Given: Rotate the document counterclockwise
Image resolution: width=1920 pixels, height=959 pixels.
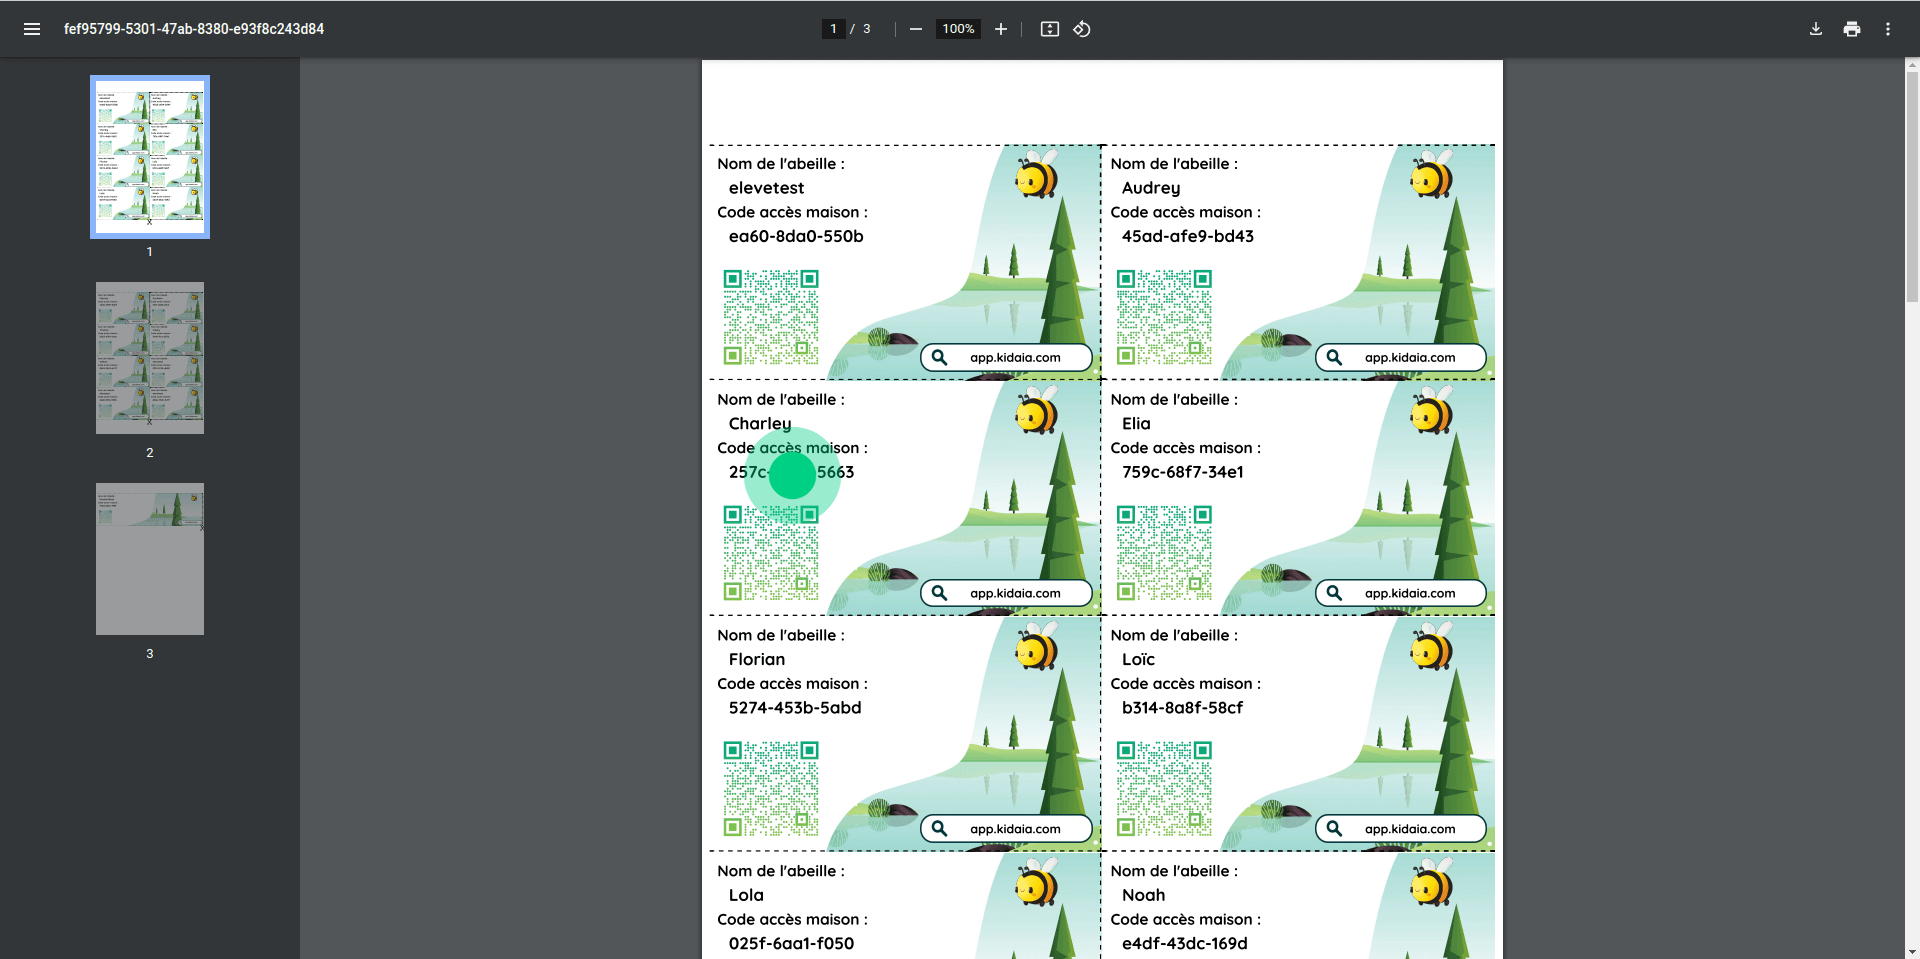Looking at the screenshot, I should [x=1082, y=29].
